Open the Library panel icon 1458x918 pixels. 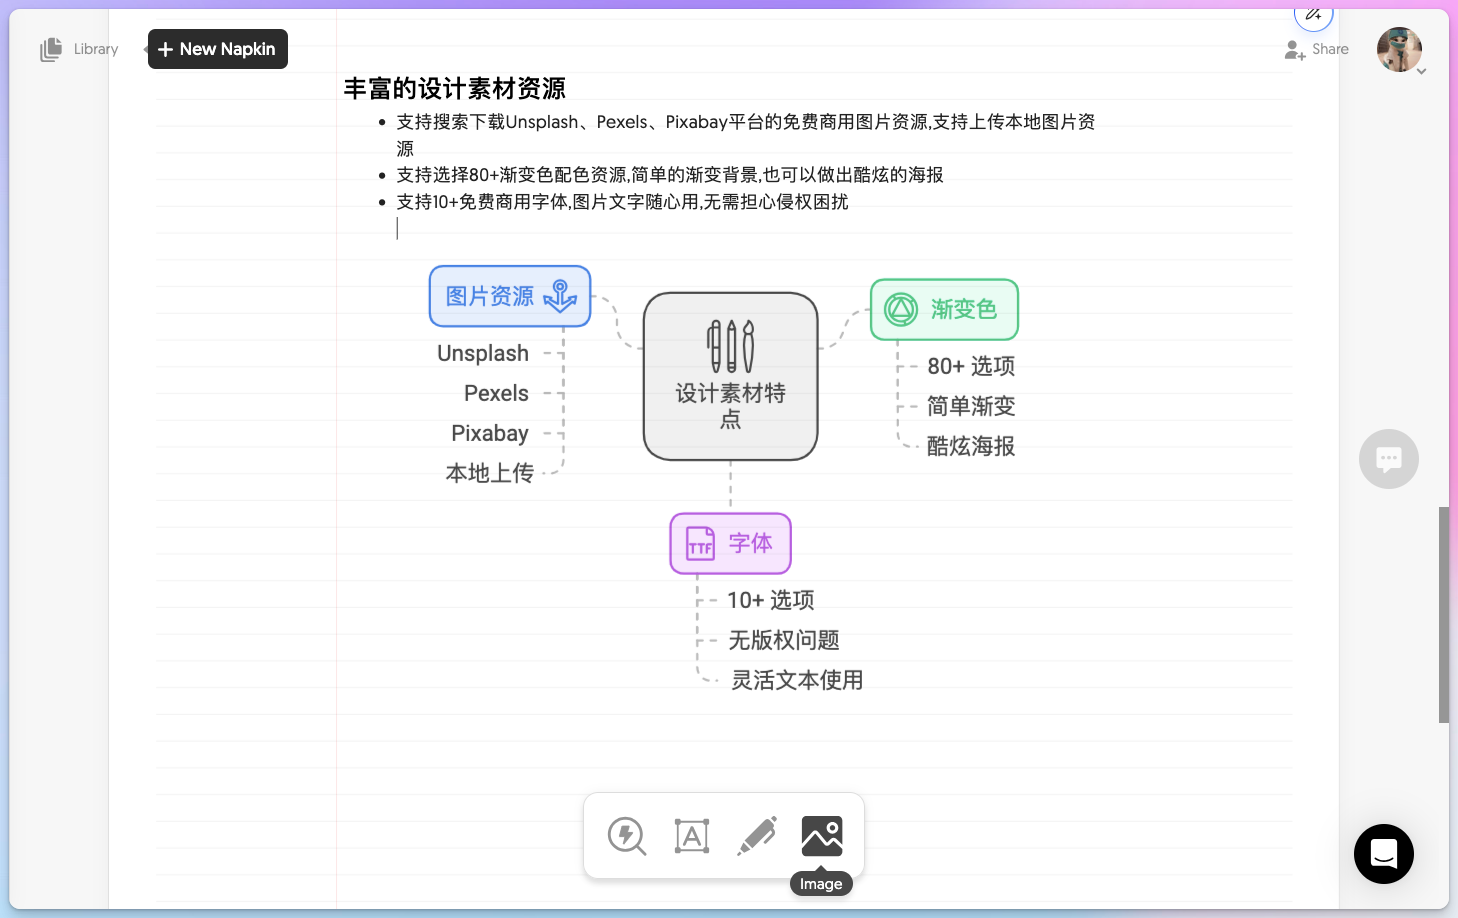pos(50,49)
